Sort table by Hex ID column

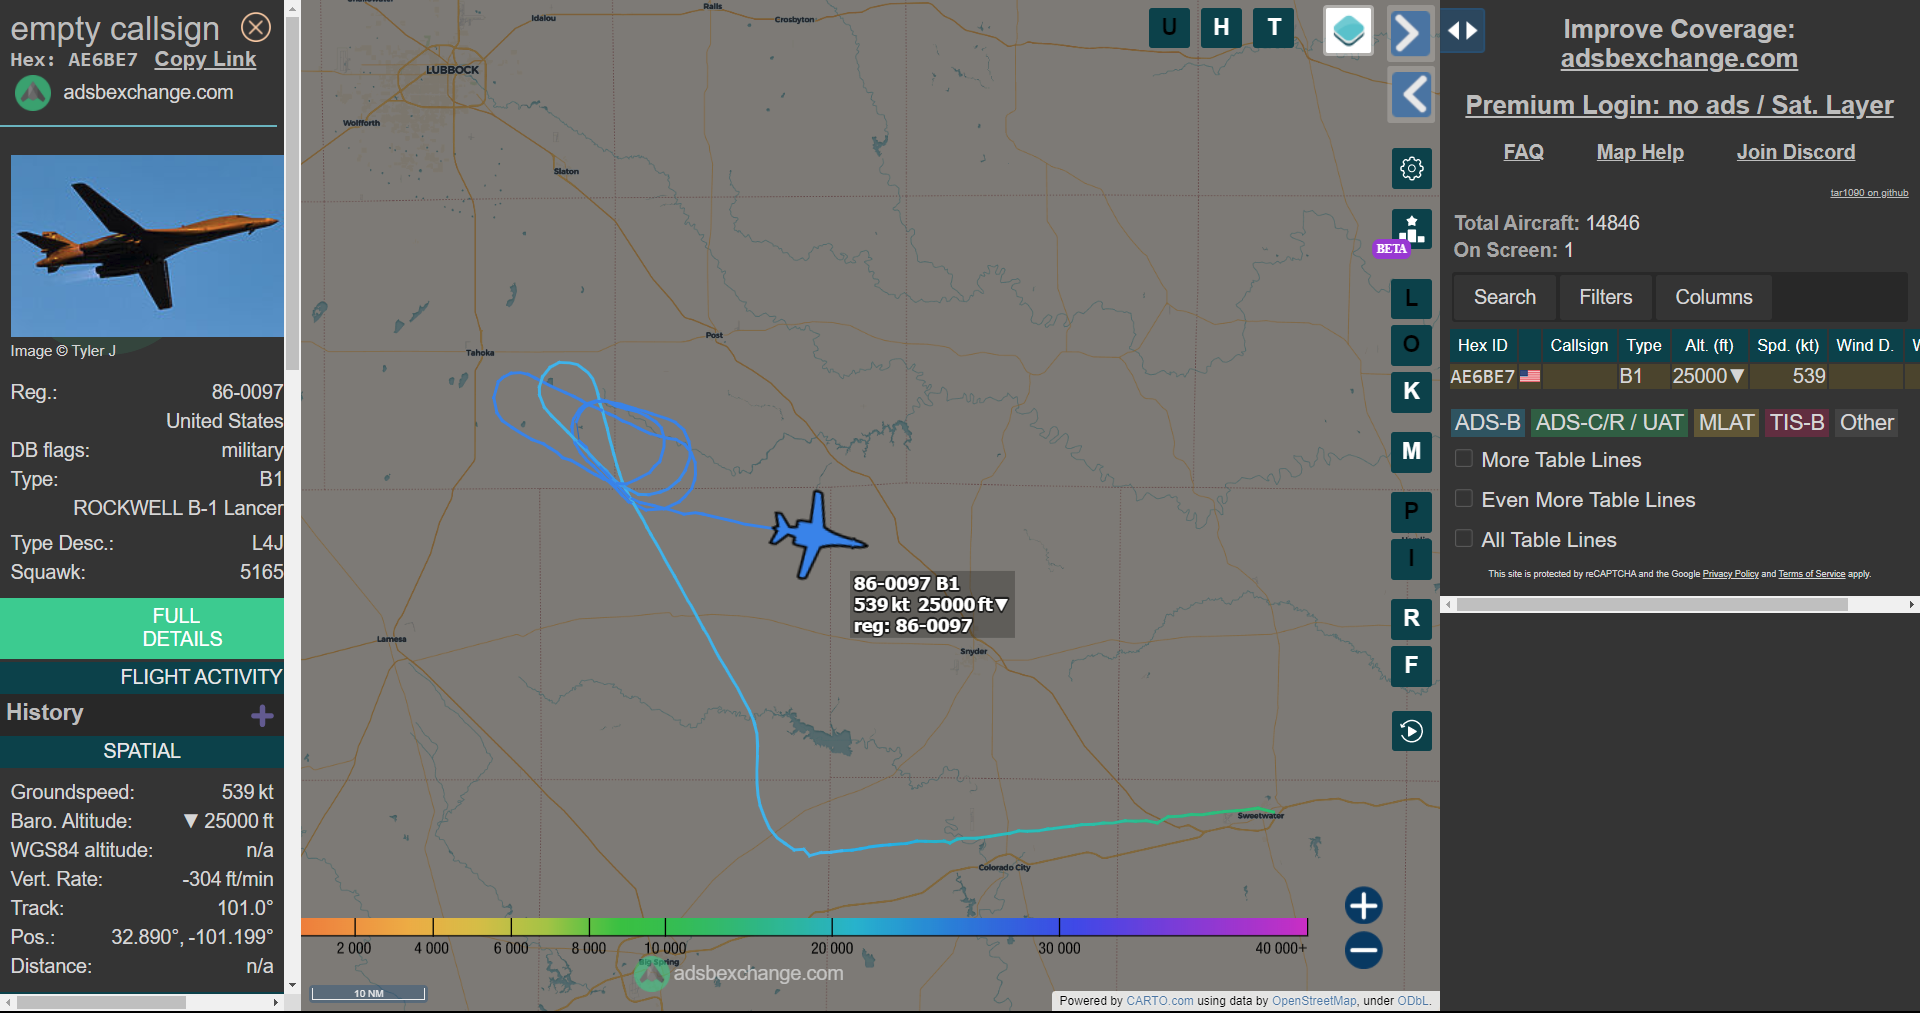(x=1482, y=345)
